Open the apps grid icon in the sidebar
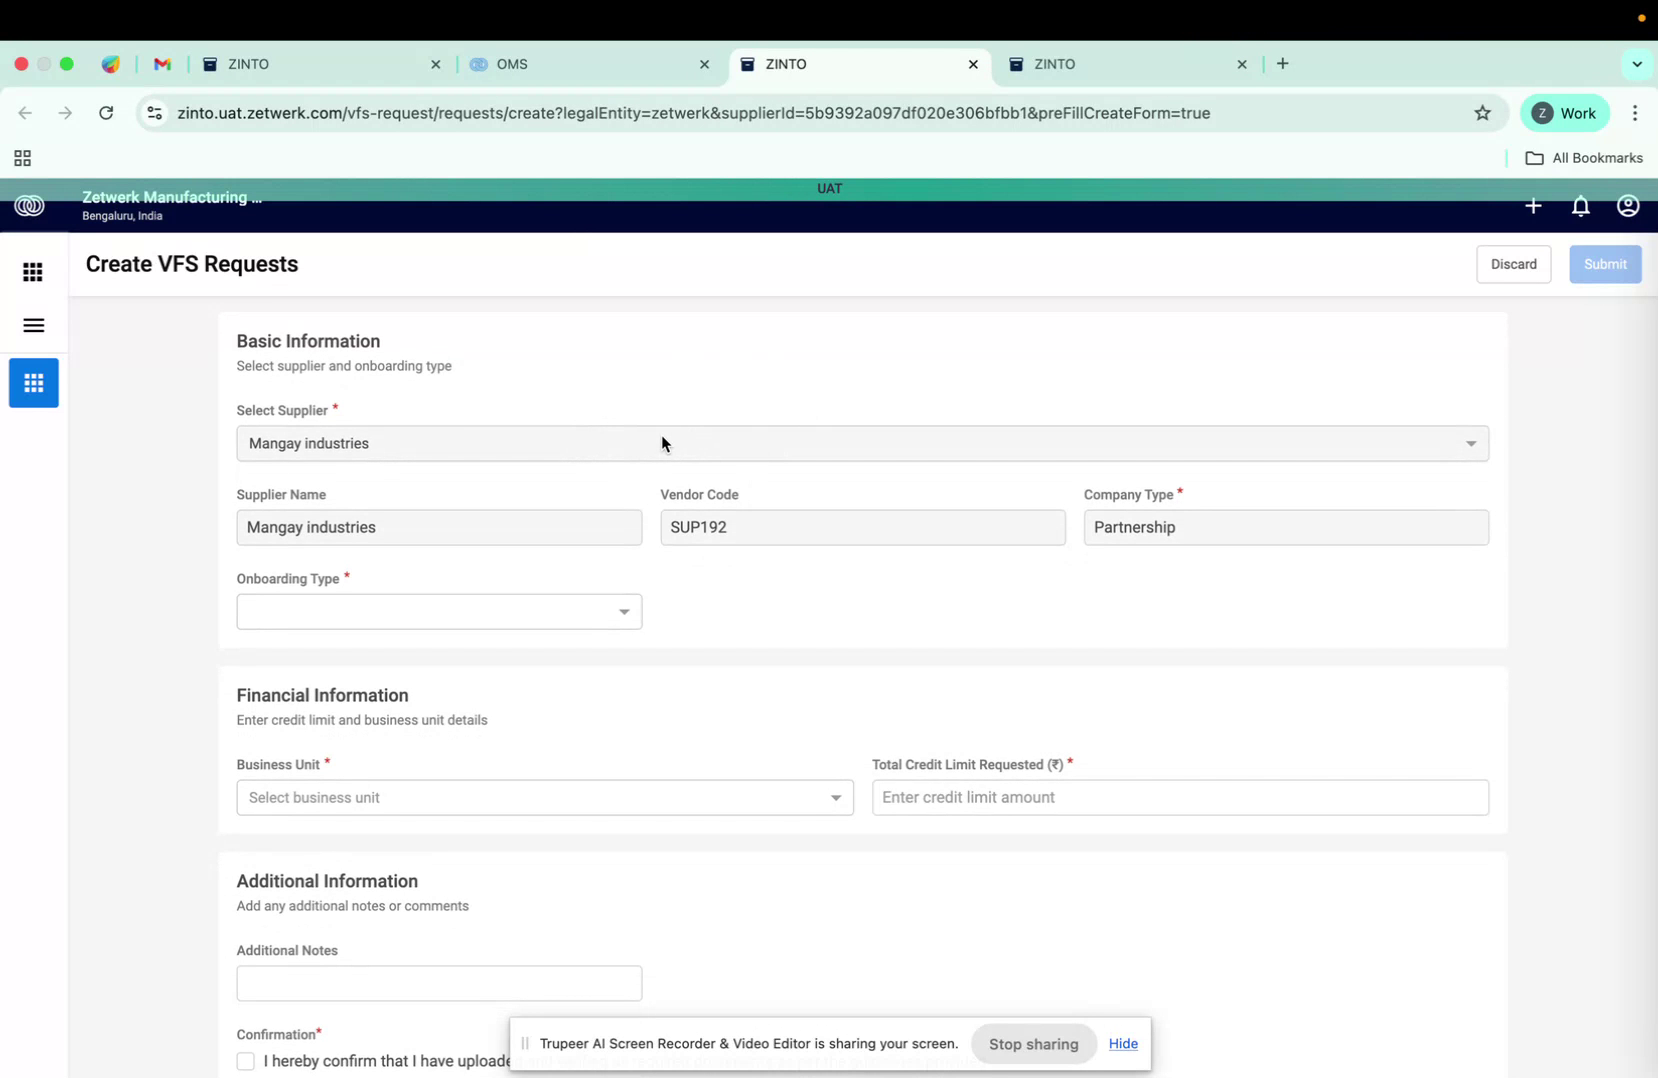Viewport: 1658px width, 1078px height. (x=33, y=271)
